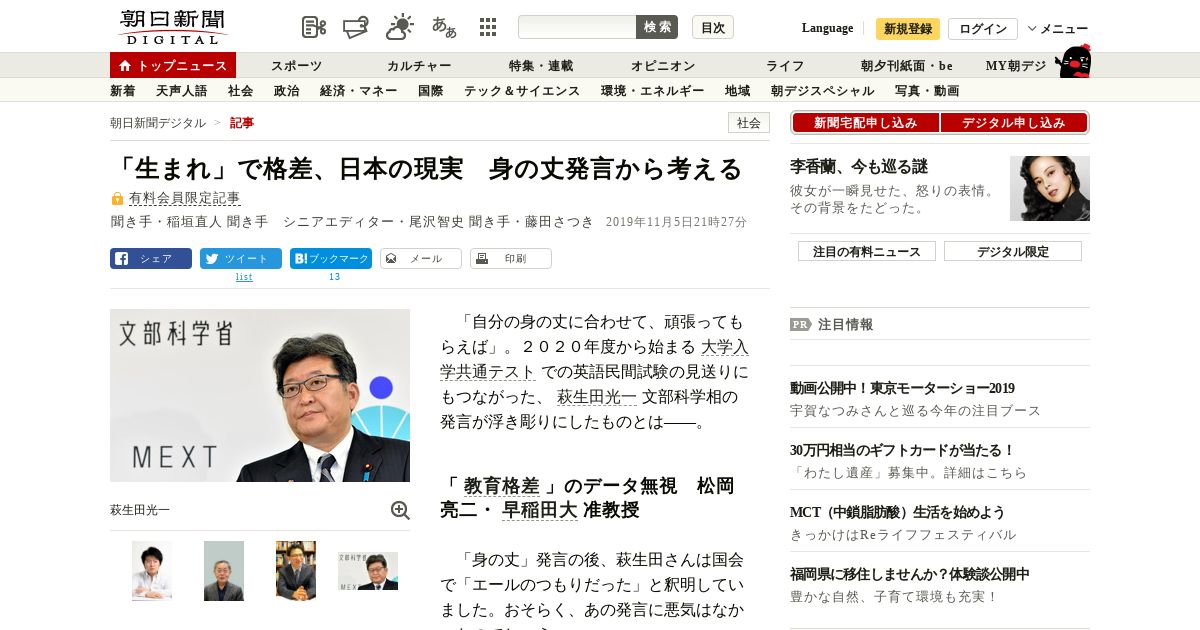Screen dimensions: 1200x630
Task: Open the news list icon in header
Action: click(x=314, y=27)
